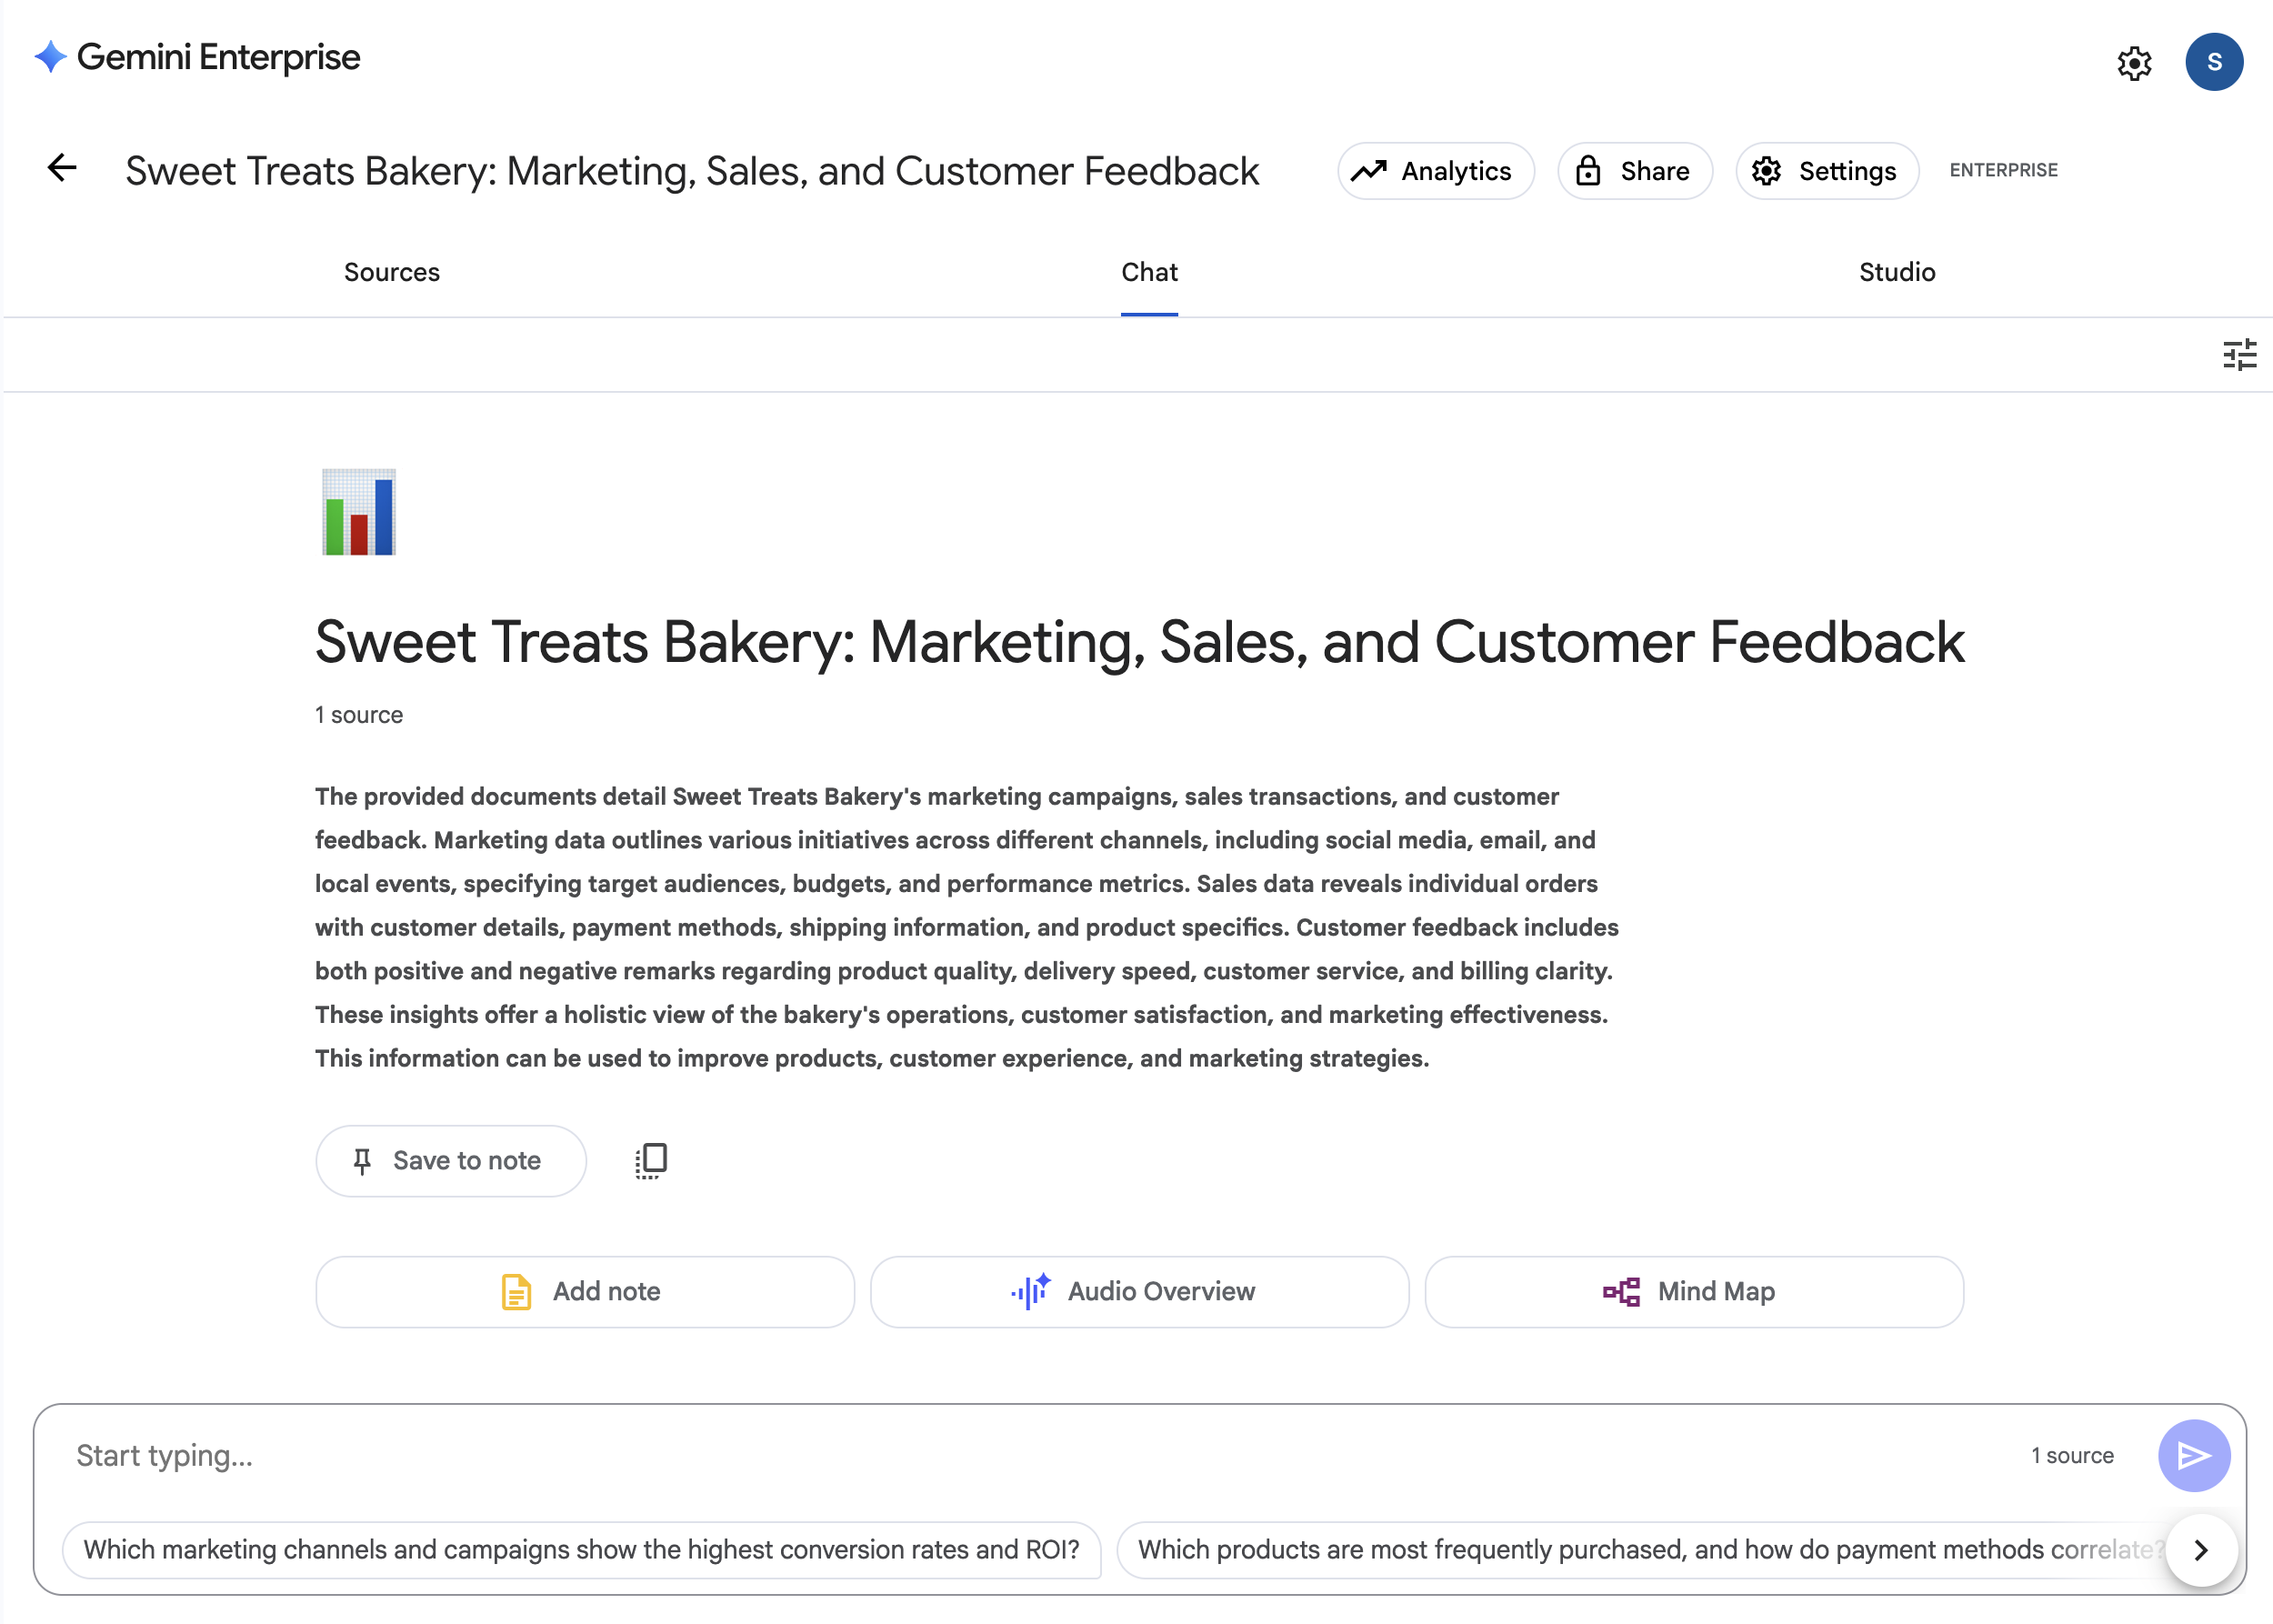Click the back arrow icon
The height and width of the screenshot is (1624, 2273).
click(x=62, y=168)
